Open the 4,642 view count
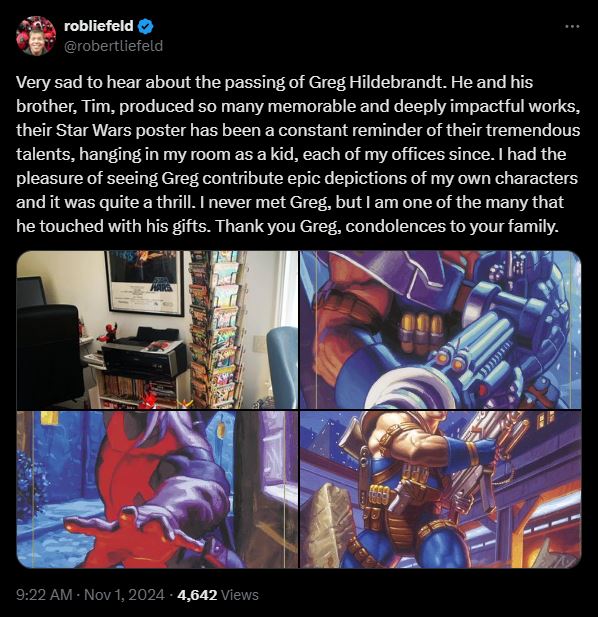598x617 pixels. (x=197, y=595)
